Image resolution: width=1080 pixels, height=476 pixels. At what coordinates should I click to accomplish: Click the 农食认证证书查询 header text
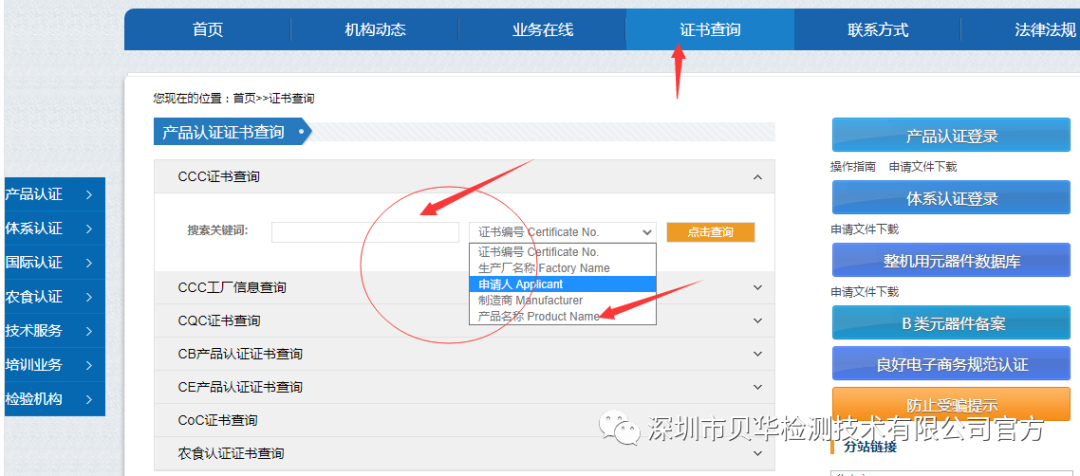(231, 453)
